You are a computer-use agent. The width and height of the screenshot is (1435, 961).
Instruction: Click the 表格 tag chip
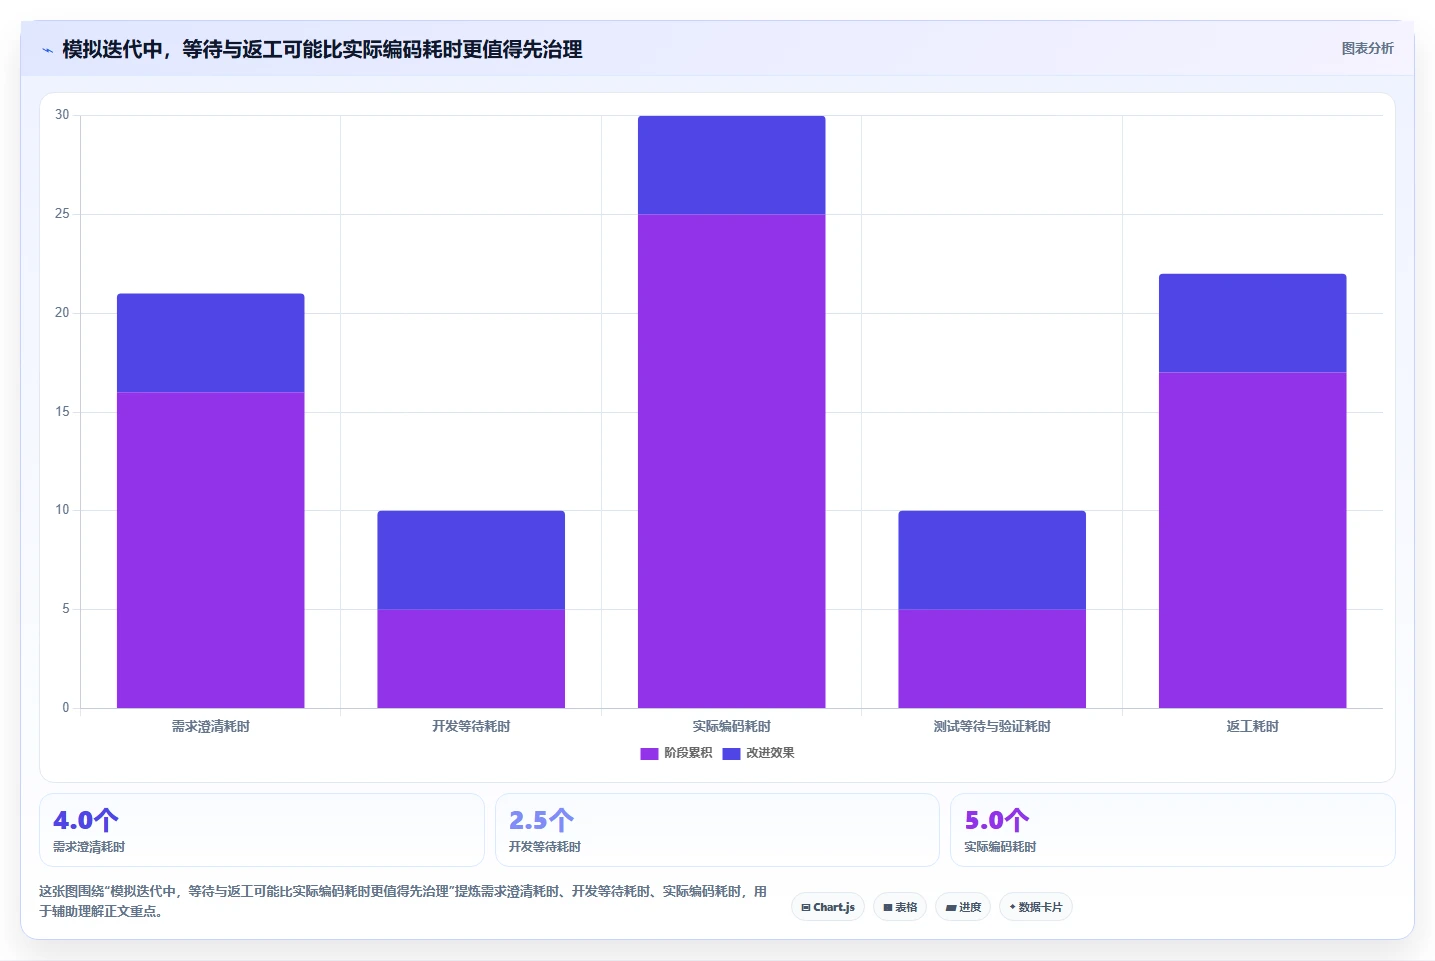(900, 907)
